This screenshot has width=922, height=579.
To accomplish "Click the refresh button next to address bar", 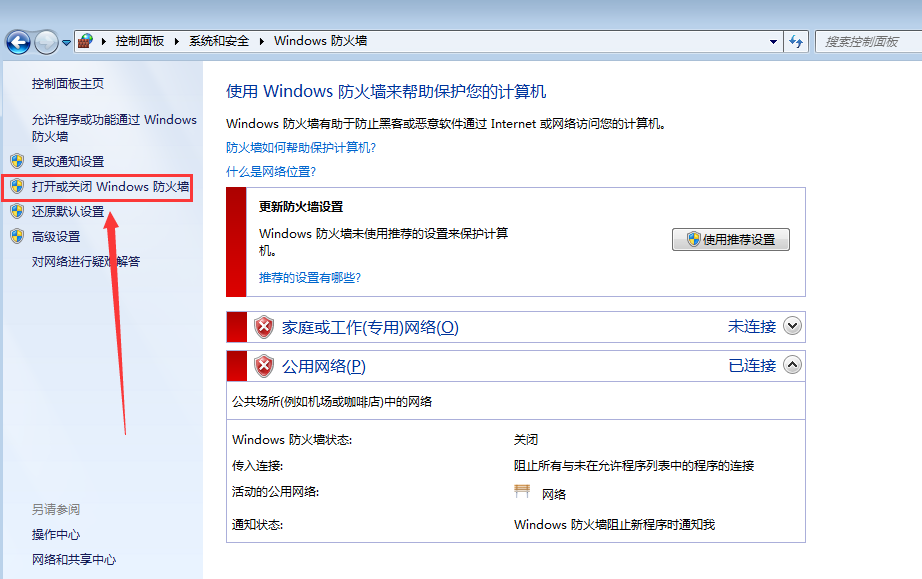I will 796,41.
